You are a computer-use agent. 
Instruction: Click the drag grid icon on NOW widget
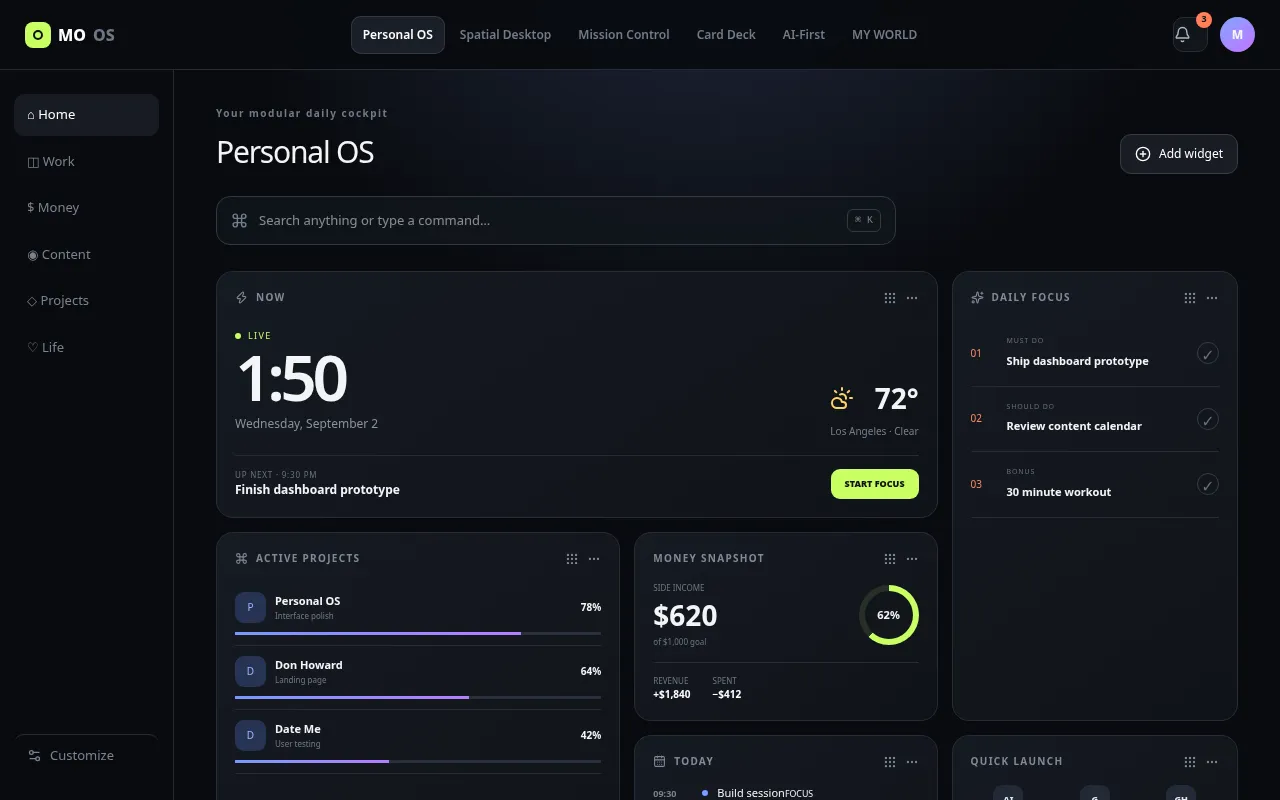890,298
